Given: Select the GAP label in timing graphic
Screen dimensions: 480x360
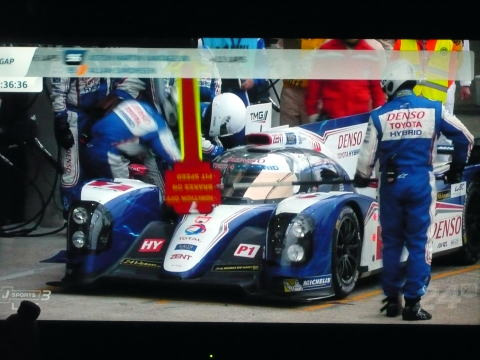Looking at the screenshot, I should 7,61.
